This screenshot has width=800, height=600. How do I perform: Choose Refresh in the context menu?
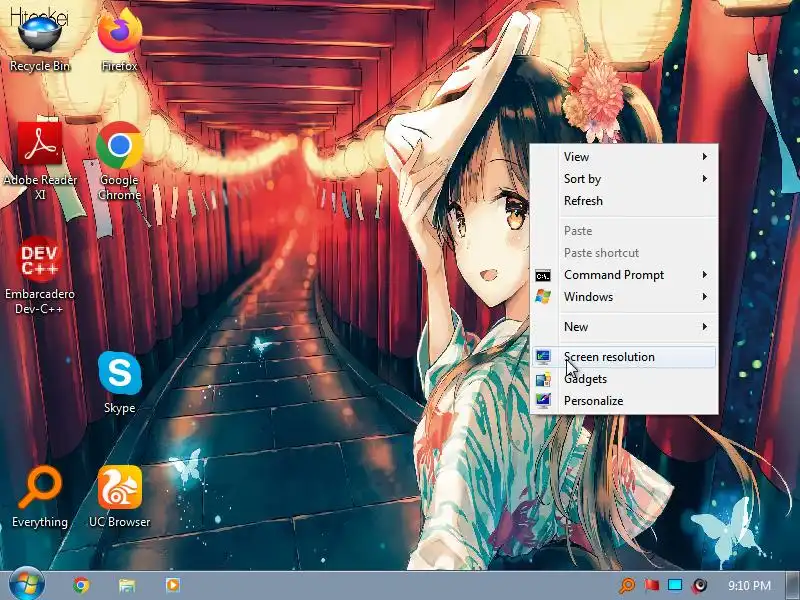click(x=624, y=201)
